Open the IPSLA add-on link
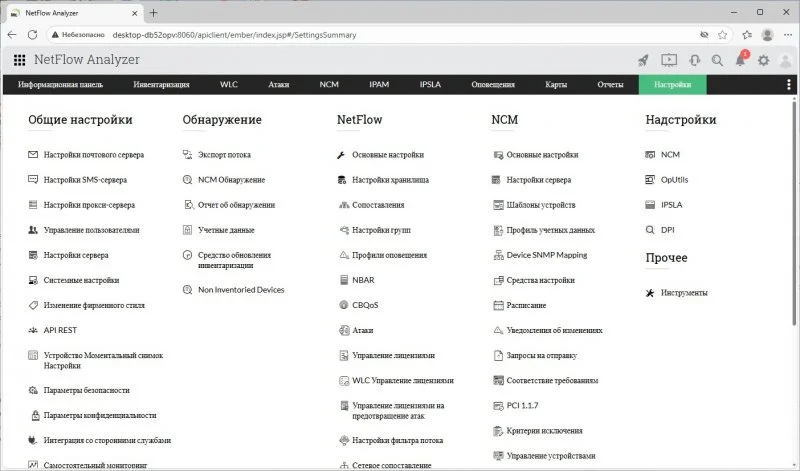 point(671,205)
